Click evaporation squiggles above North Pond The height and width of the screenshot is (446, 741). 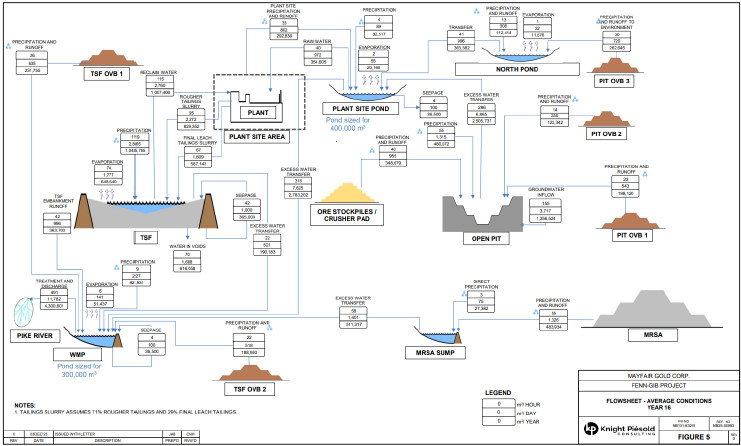[x=533, y=46]
